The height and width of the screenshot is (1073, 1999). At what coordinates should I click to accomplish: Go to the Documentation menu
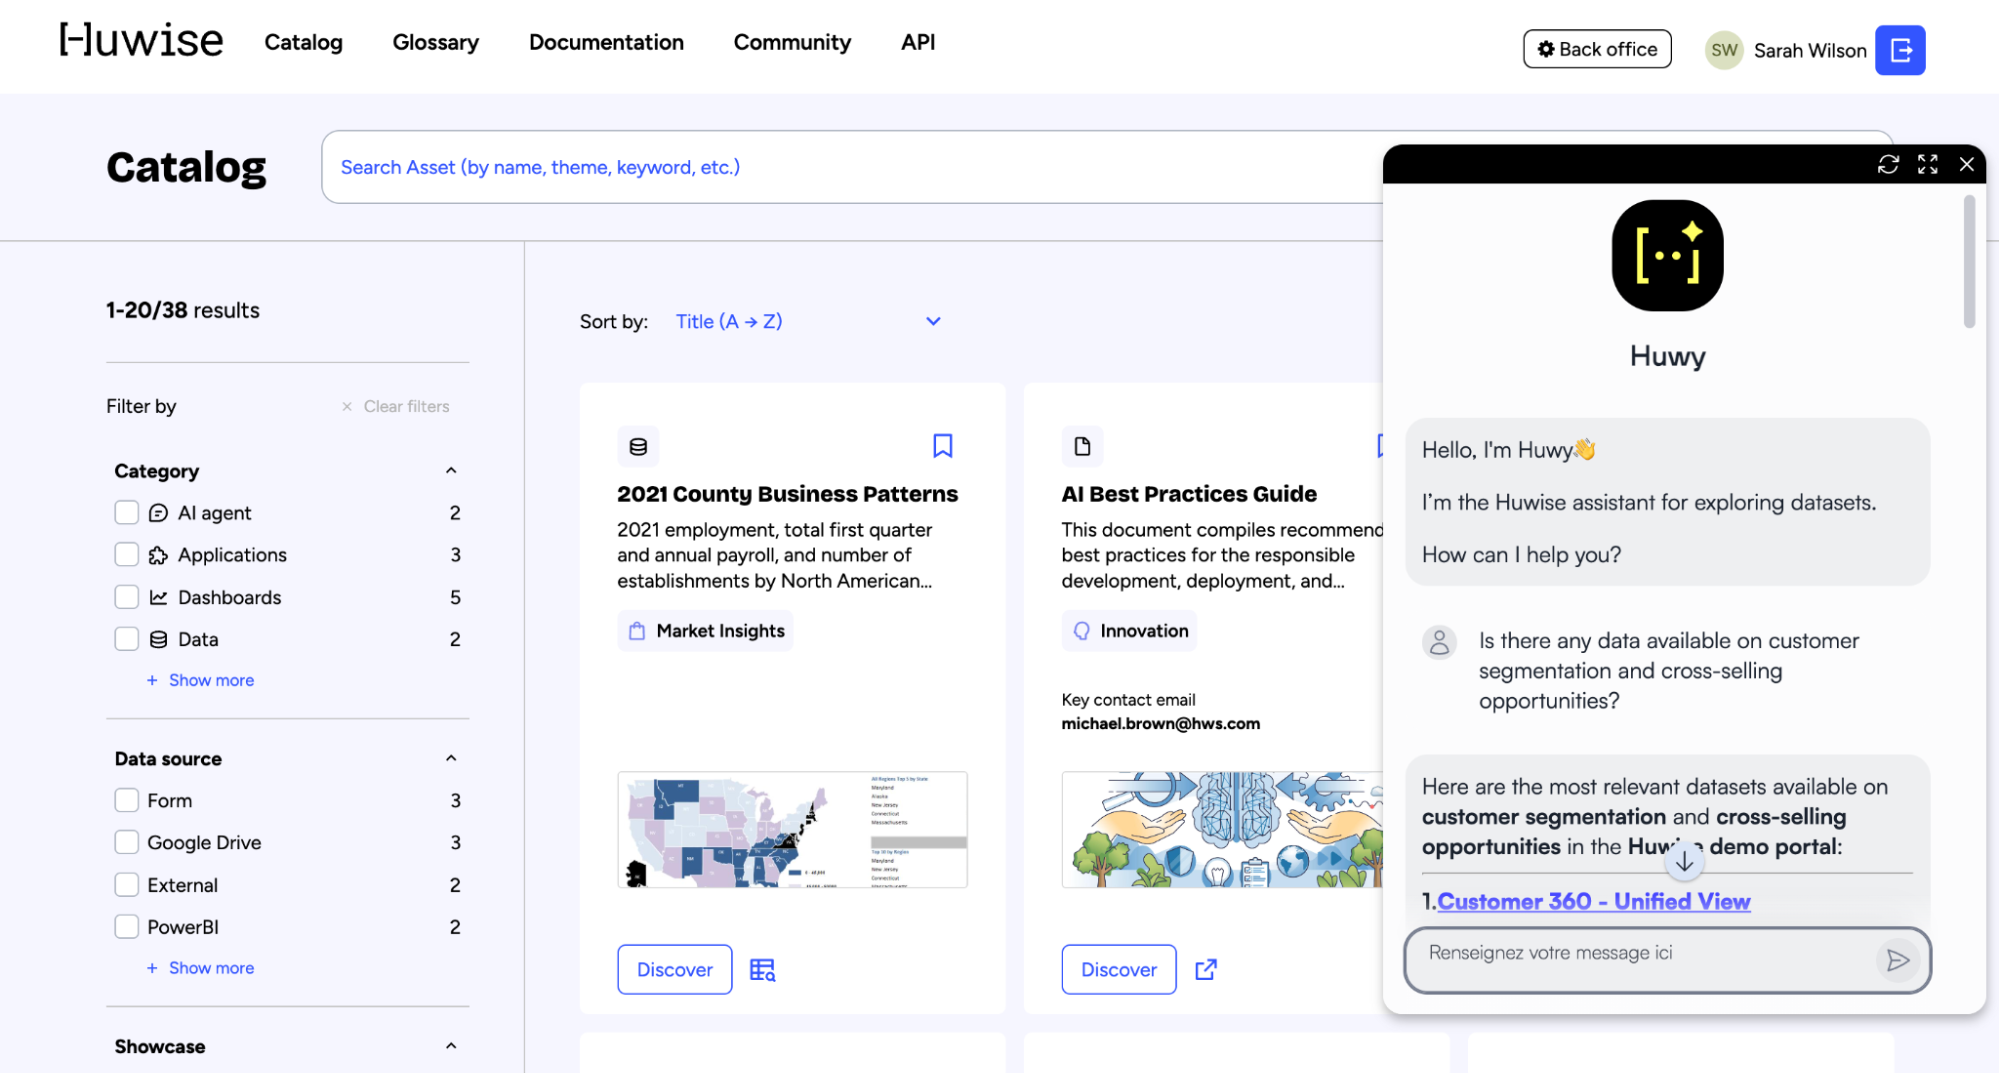point(606,42)
